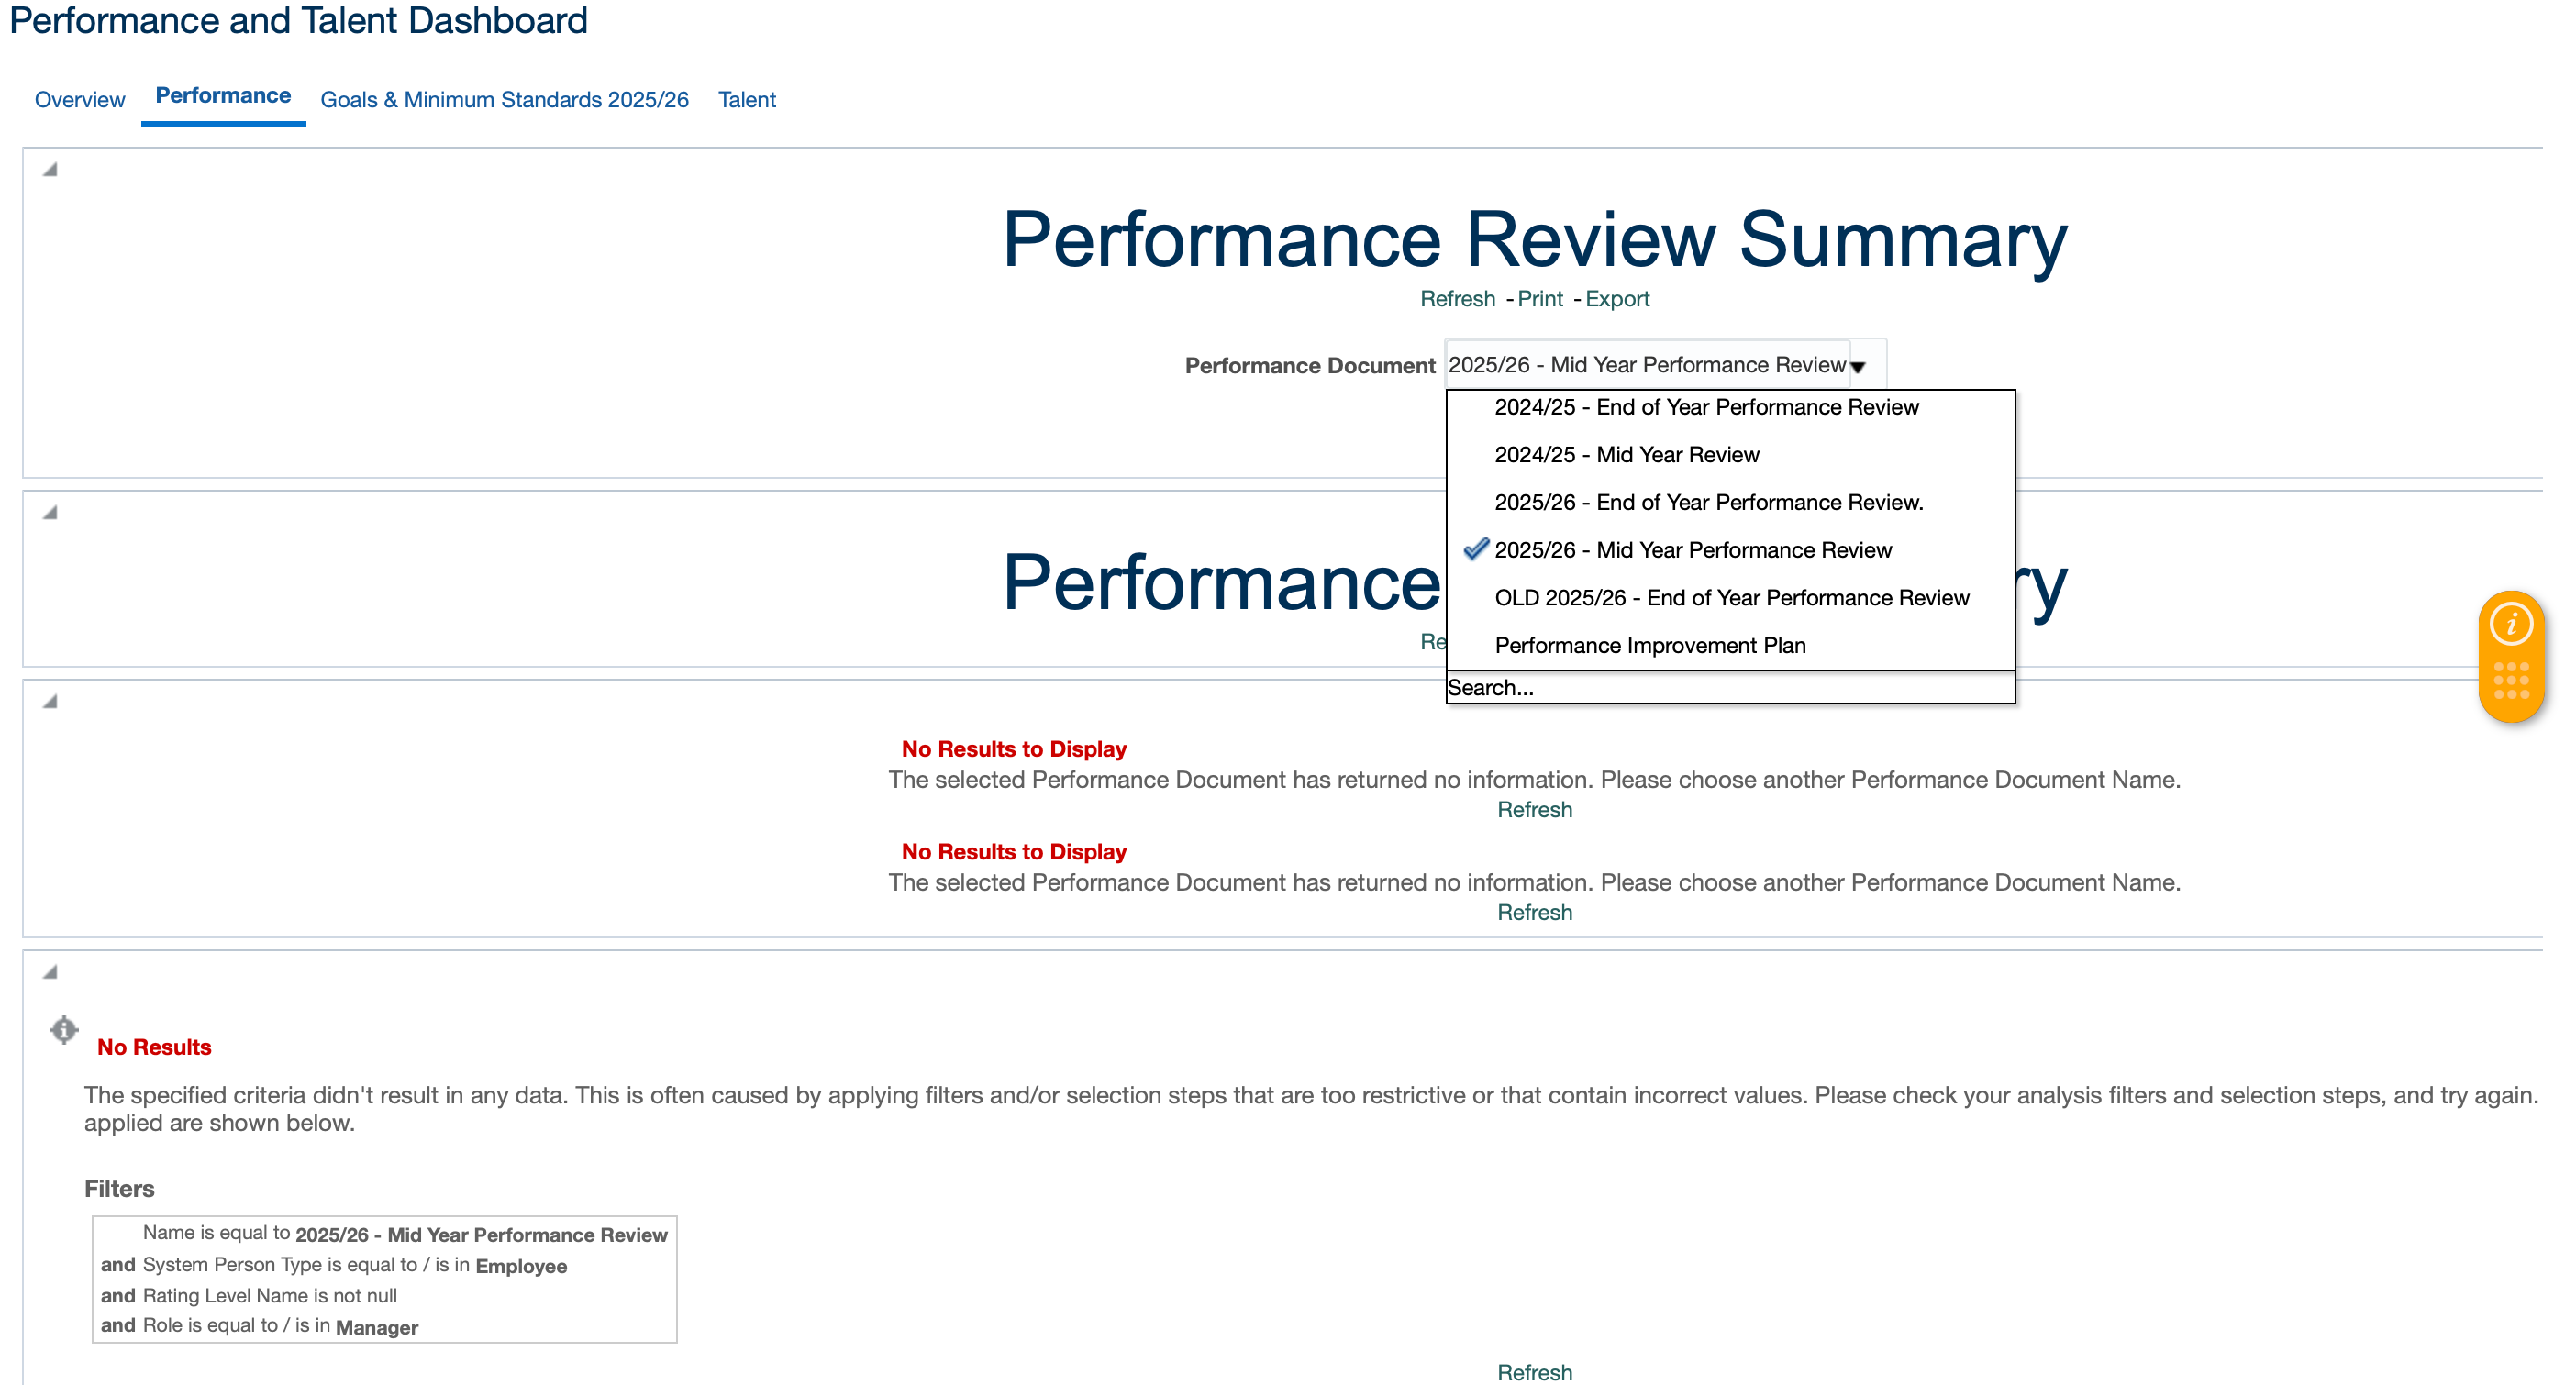The height and width of the screenshot is (1385, 2576).
Task: Switch to the Talent tab
Action: click(x=747, y=100)
